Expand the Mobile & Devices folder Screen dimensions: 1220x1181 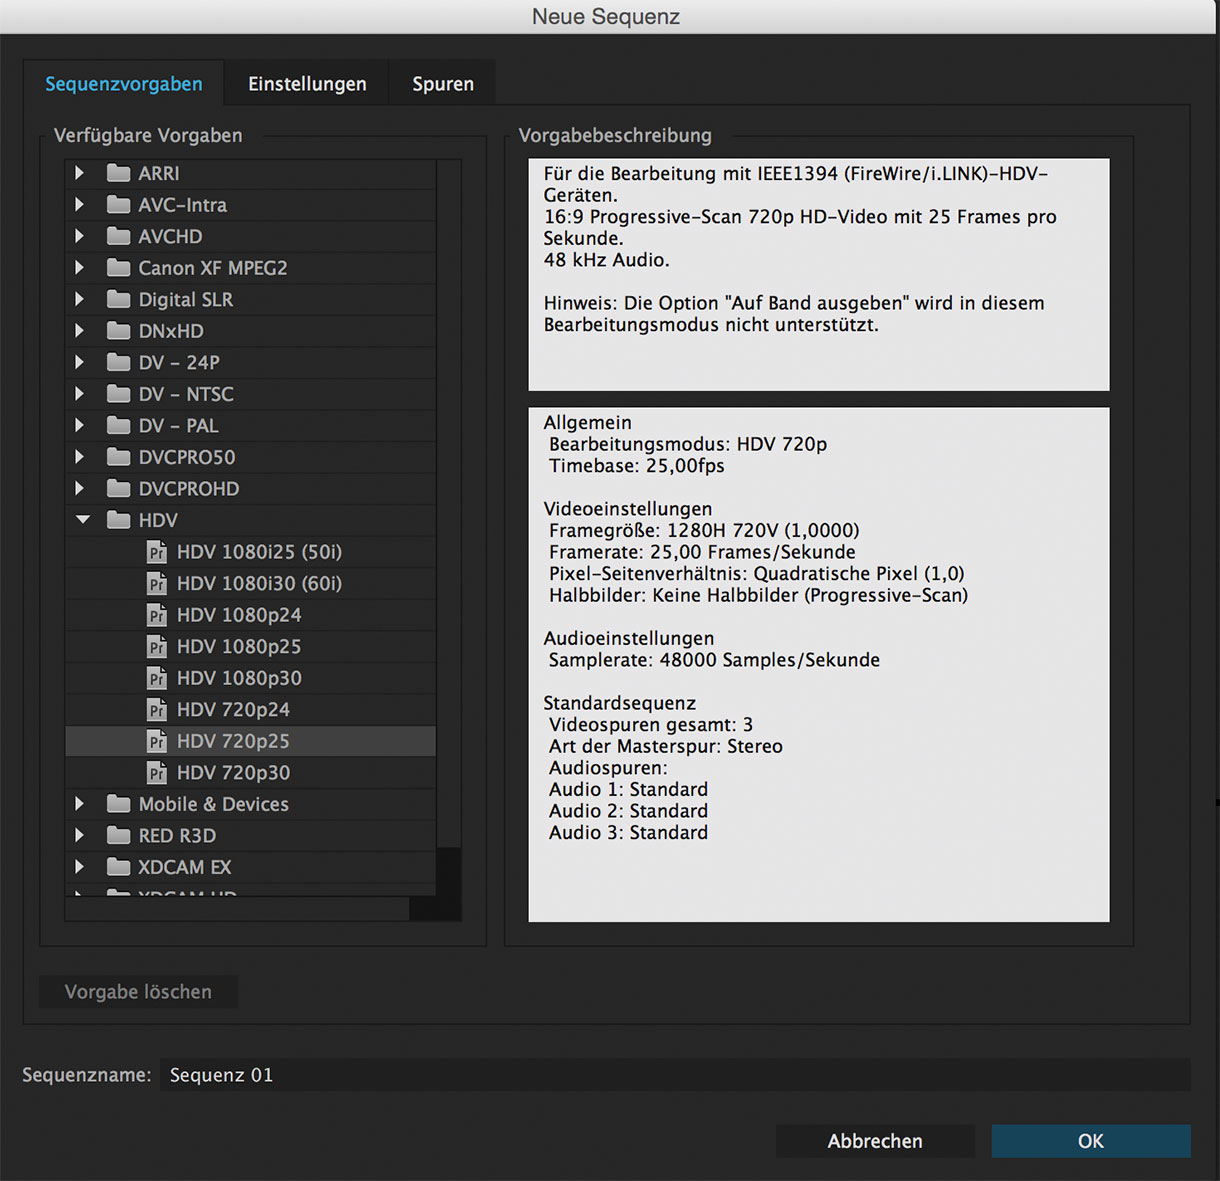point(80,804)
